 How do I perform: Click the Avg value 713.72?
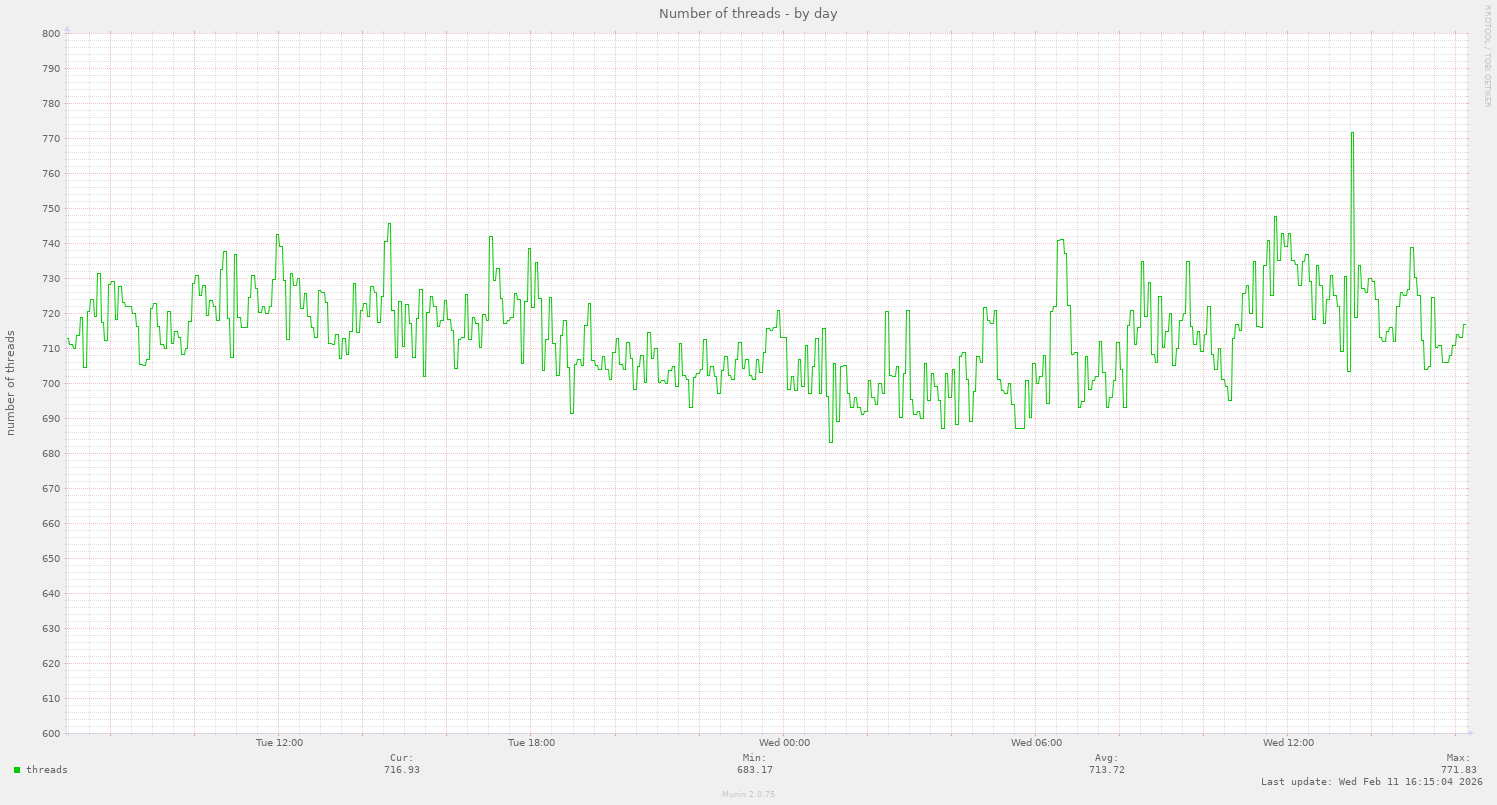pos(1107,770)
